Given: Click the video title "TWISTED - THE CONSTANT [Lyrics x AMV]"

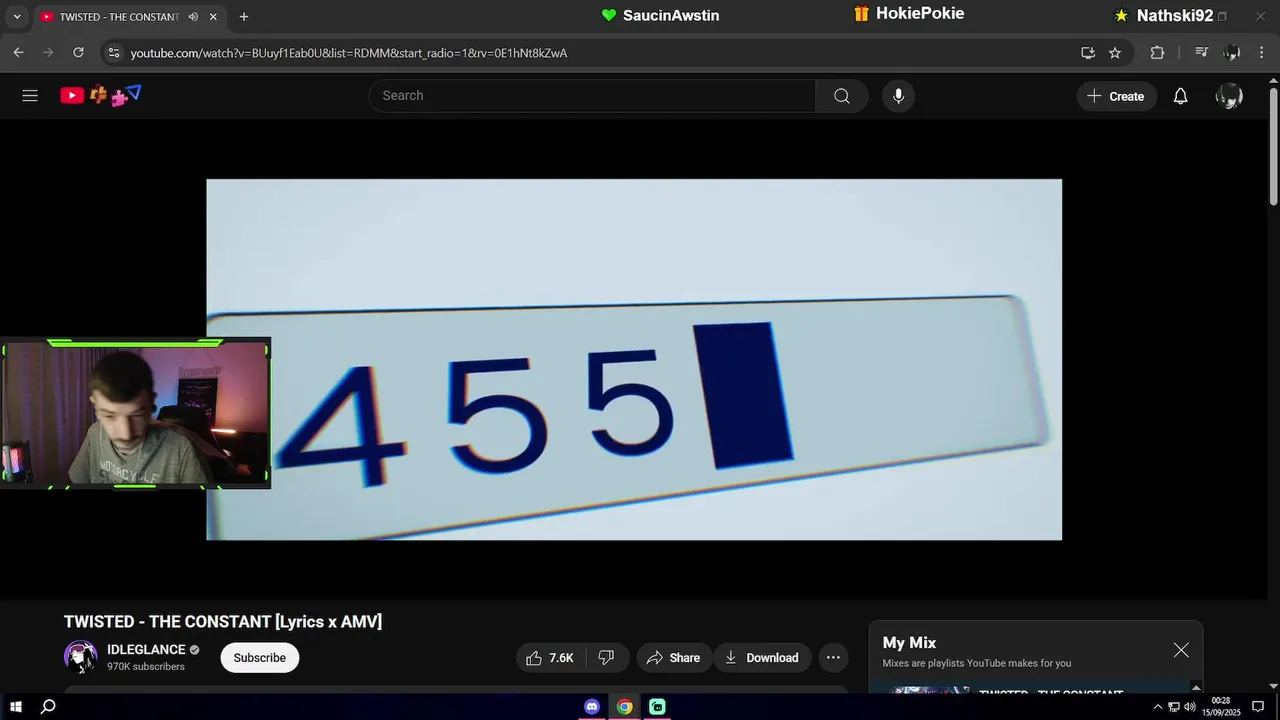Looking at the screenshot, I should (x=223, y=622).
